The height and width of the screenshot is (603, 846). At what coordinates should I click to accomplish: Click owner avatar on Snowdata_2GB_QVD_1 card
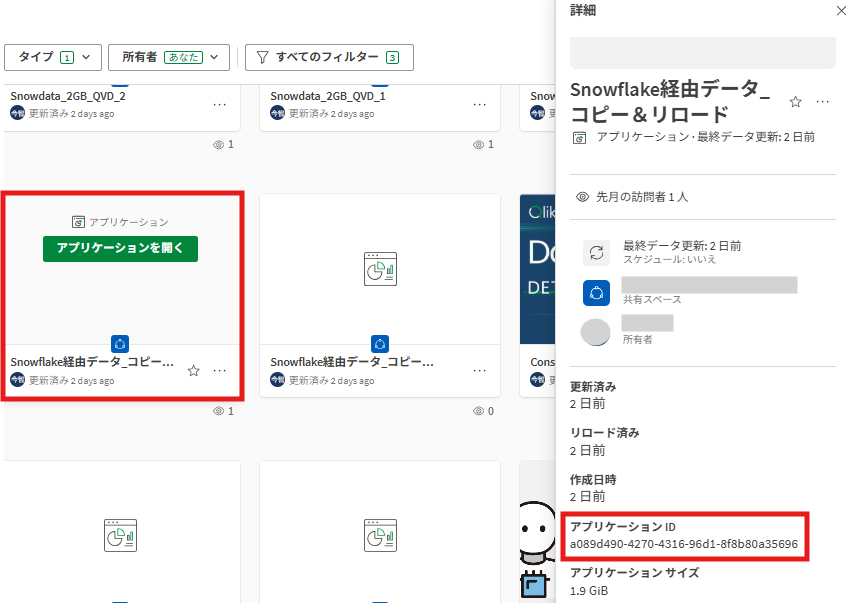[x=277, y=113]
